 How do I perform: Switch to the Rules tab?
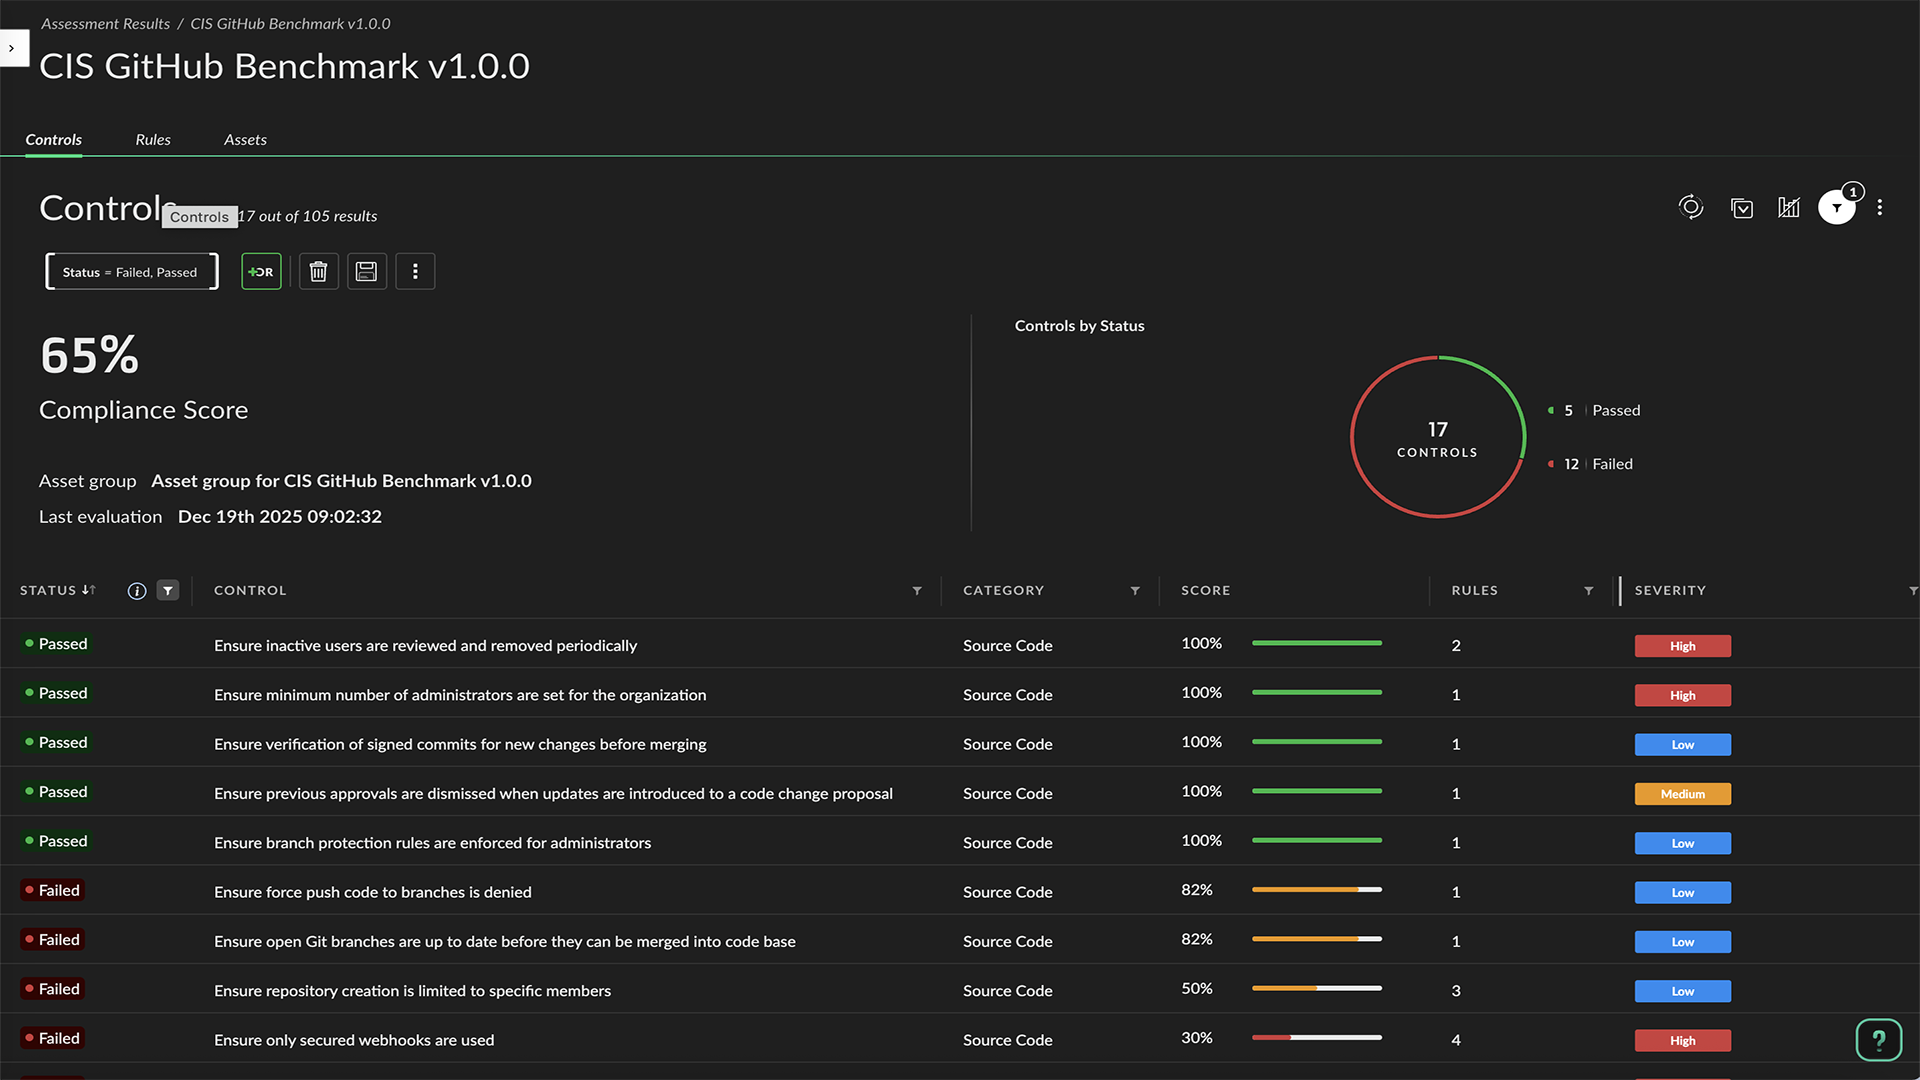click(x=153, y=140)
